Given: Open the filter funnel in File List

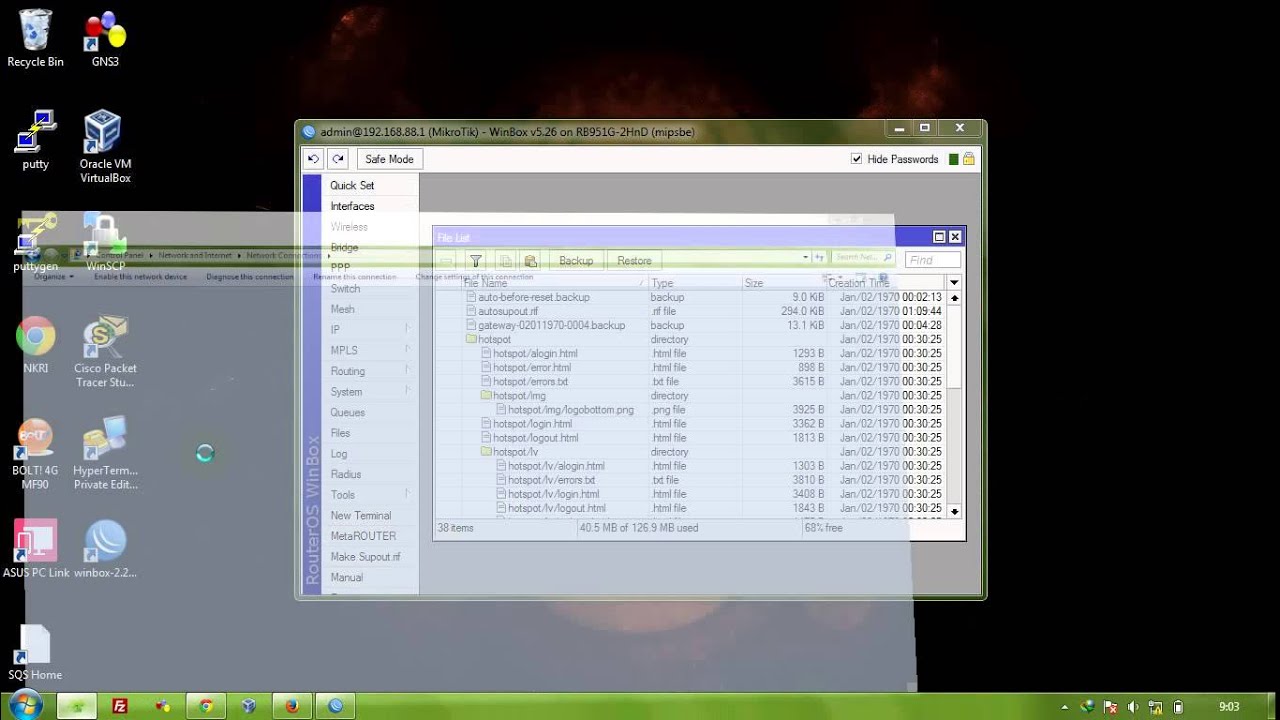Looking at the screenshot, I should 476,260.
